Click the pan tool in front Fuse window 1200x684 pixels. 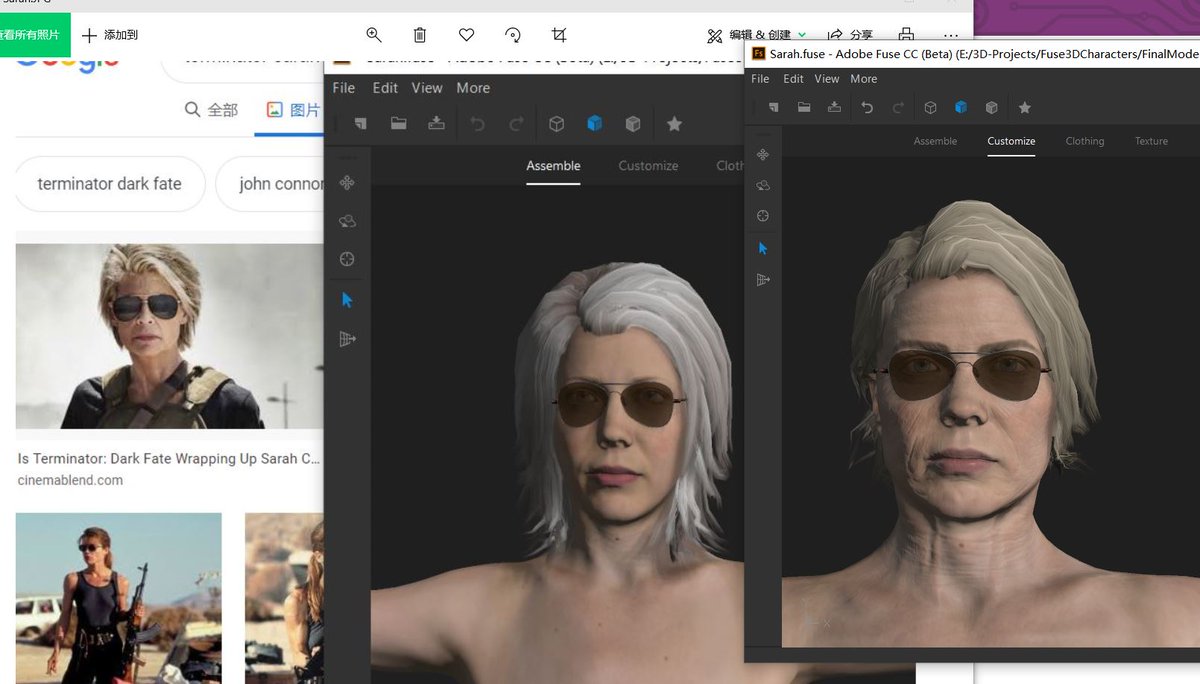[x=763, y=155]
